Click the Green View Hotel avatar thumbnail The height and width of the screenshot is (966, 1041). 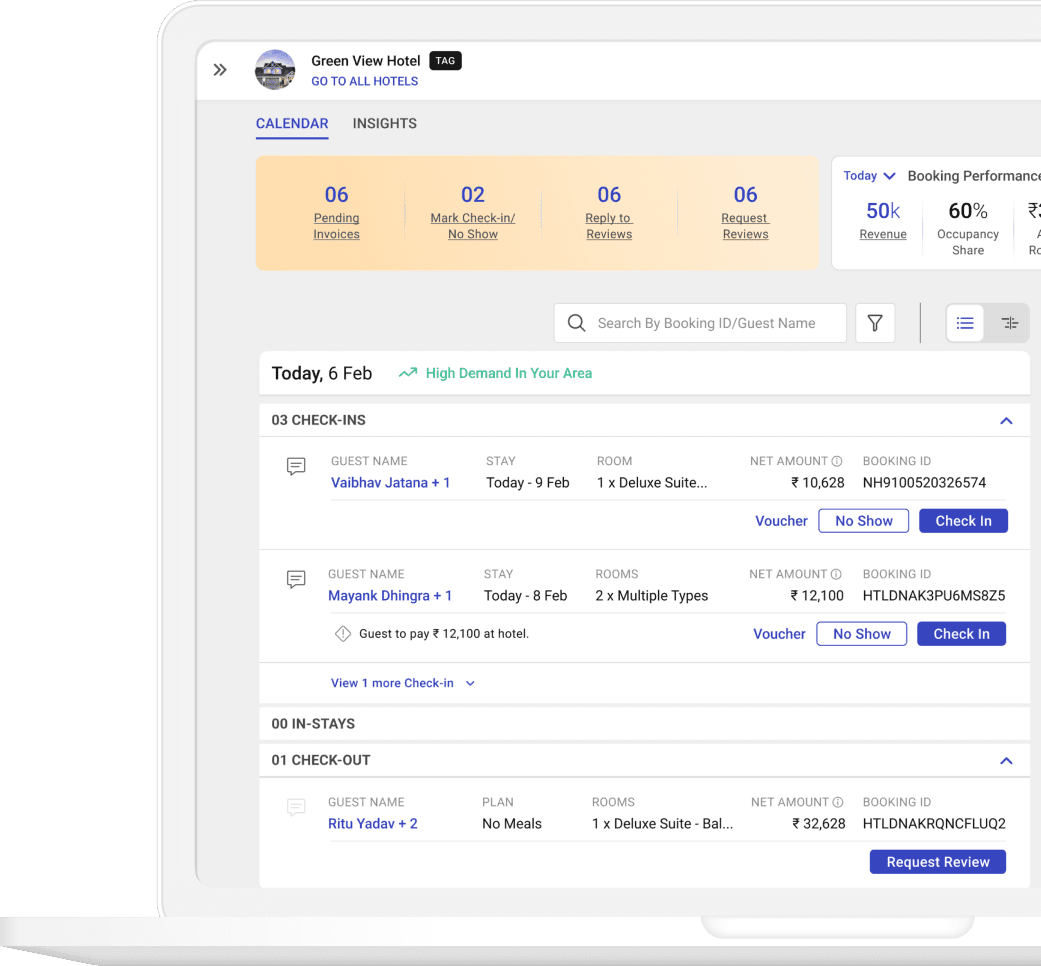[x=275, y=70]
